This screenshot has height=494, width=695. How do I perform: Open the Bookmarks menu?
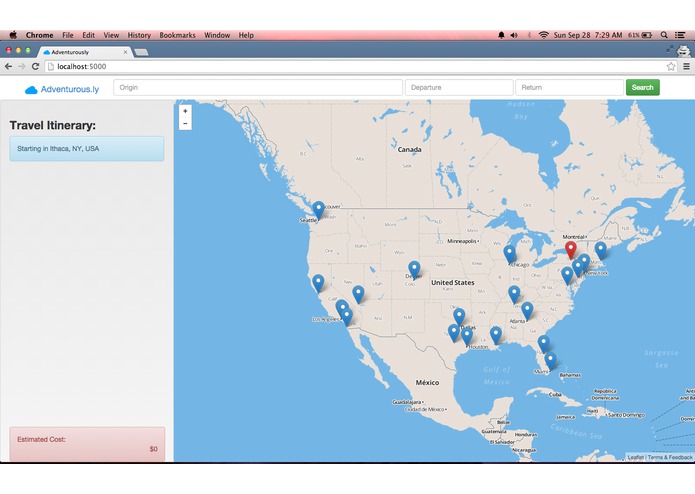pyautogui.click(x=177, y=35)
